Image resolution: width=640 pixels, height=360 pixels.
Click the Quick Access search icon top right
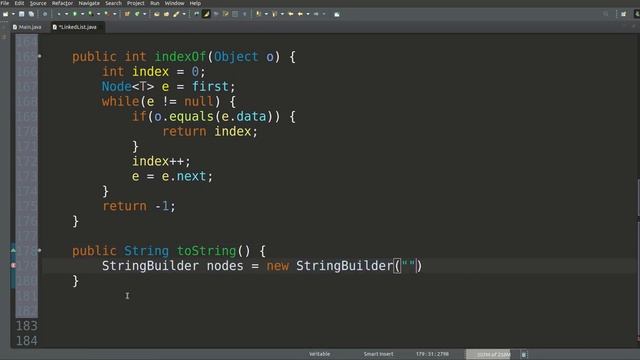[606, 14]
